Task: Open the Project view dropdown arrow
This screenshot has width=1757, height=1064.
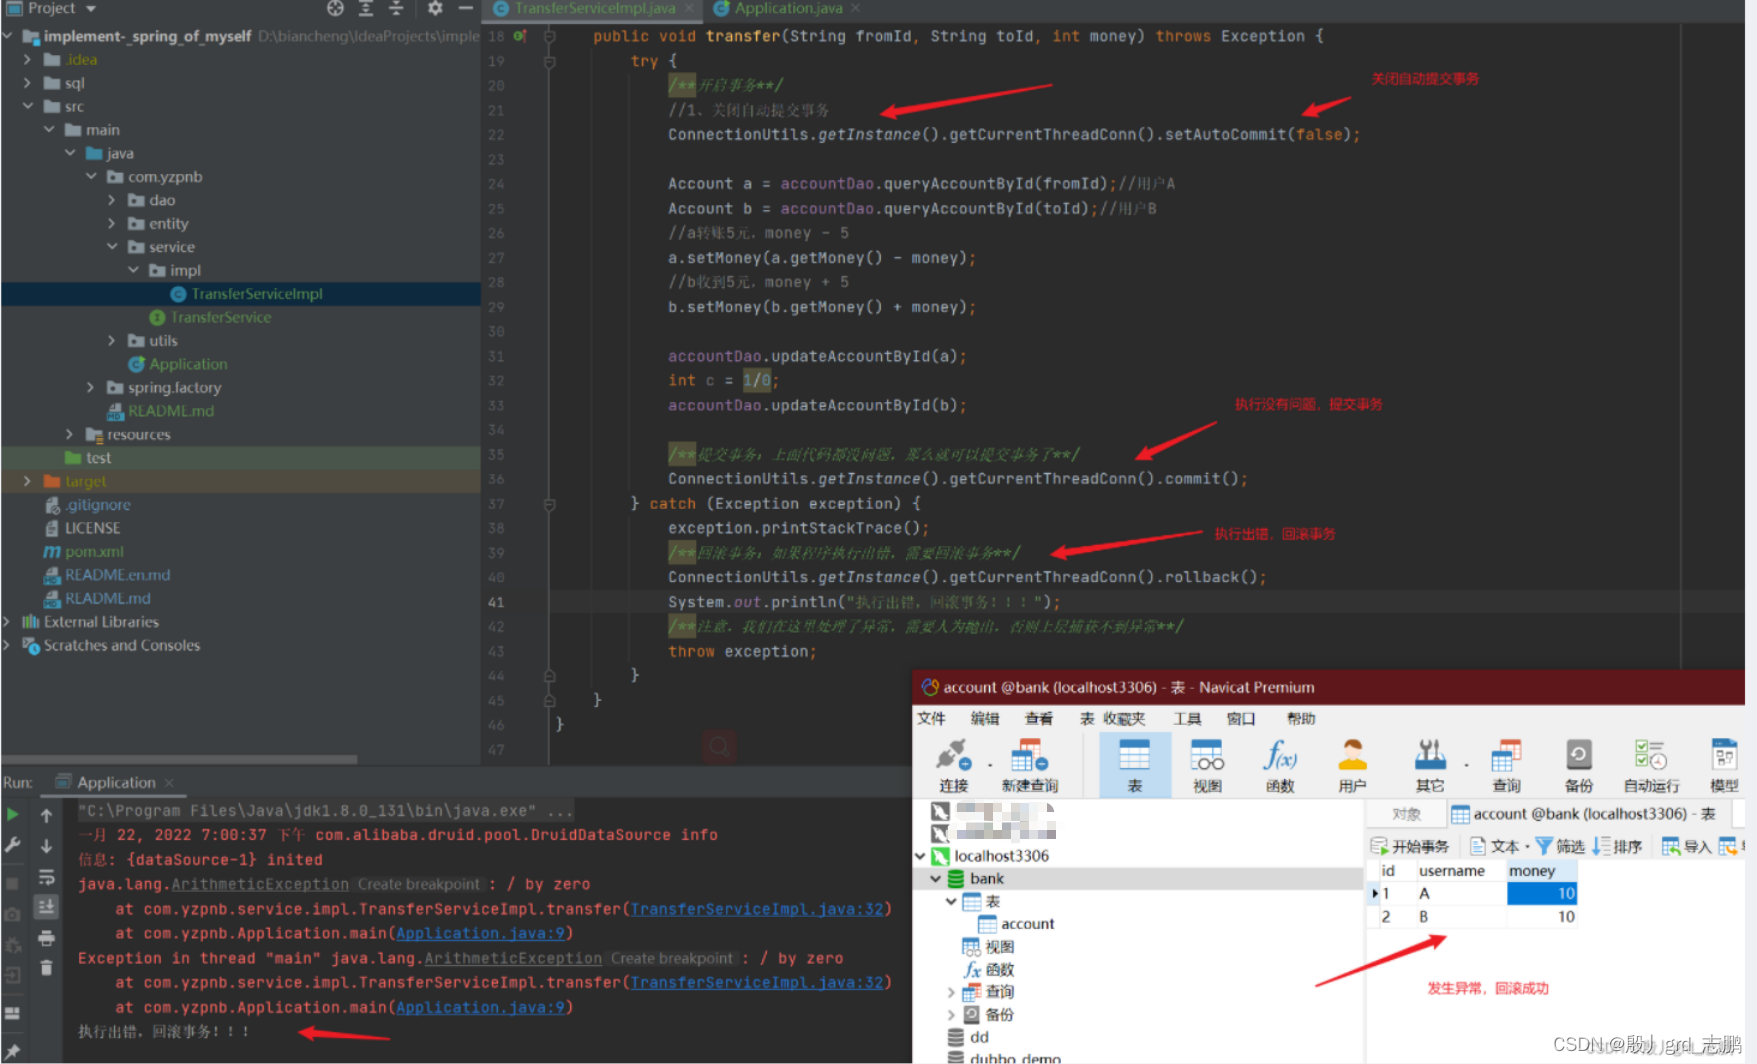Action: (91, 8)
